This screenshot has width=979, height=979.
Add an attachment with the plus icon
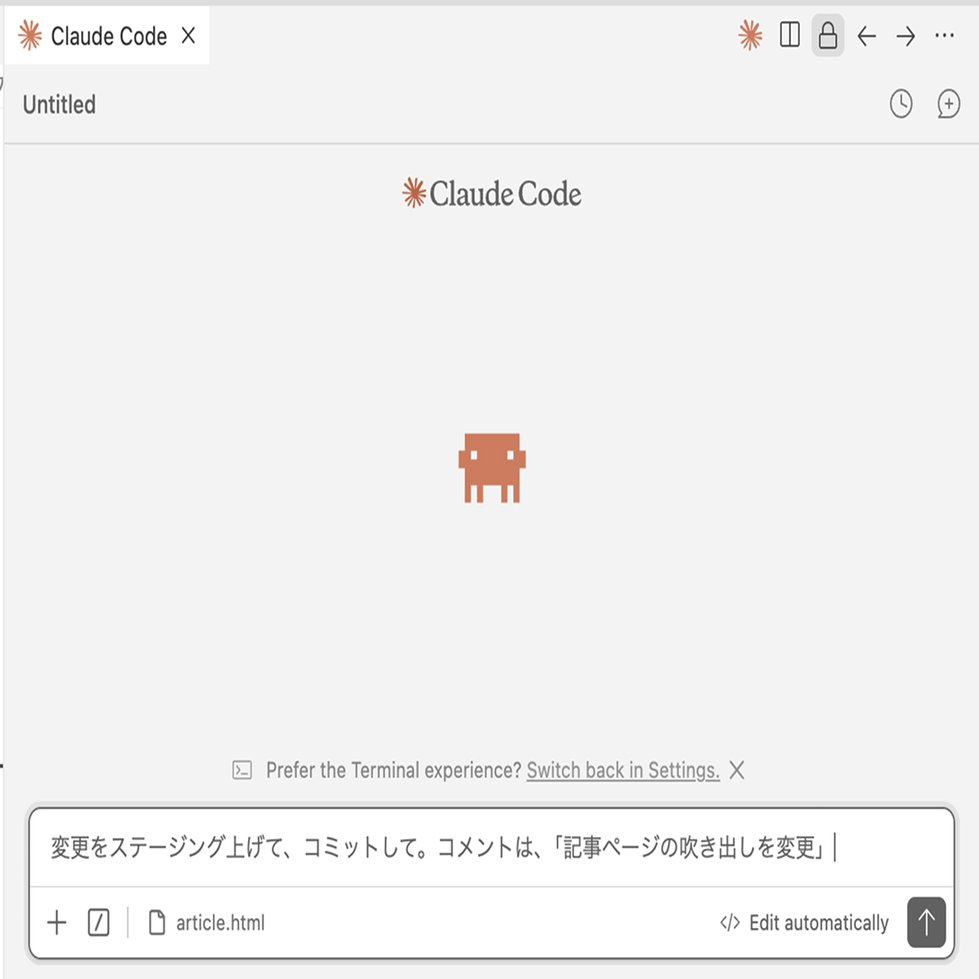pyautogui.click(x=57, y=922)
